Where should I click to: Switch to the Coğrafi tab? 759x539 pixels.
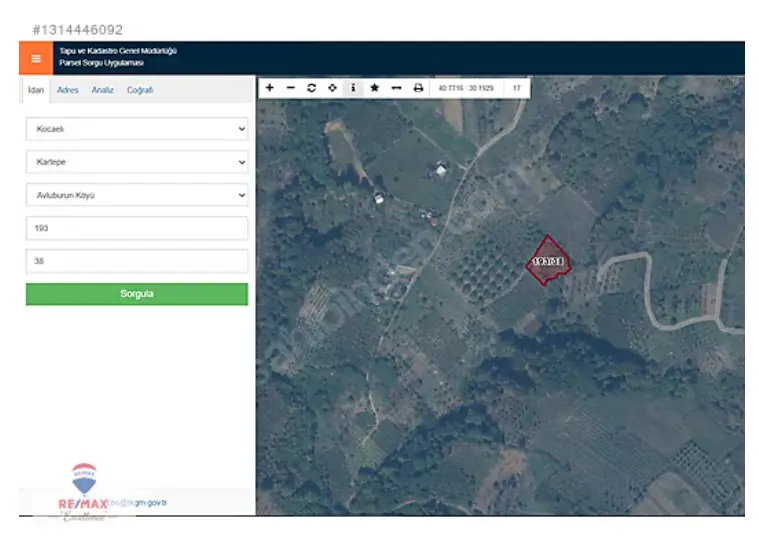click(140, 90)
